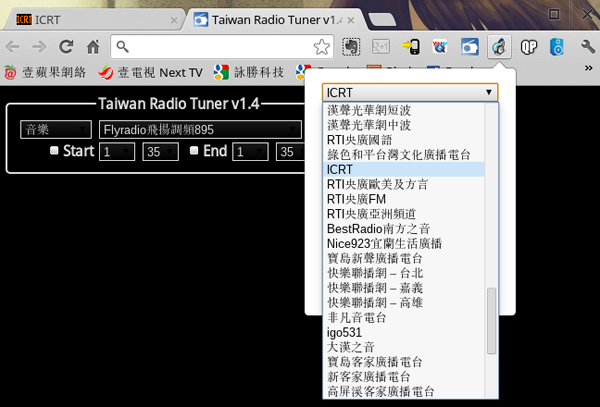
Task: Select 漢聲光華網中波 from the list
Action: 404,125
